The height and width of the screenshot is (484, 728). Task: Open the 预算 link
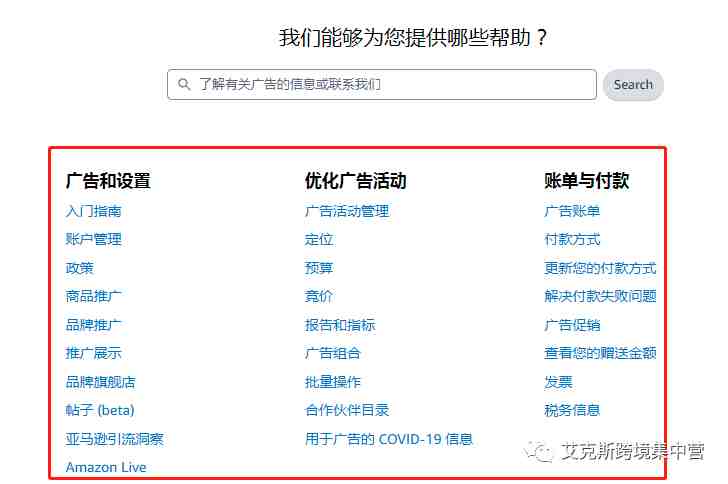(x=319, y=268)
